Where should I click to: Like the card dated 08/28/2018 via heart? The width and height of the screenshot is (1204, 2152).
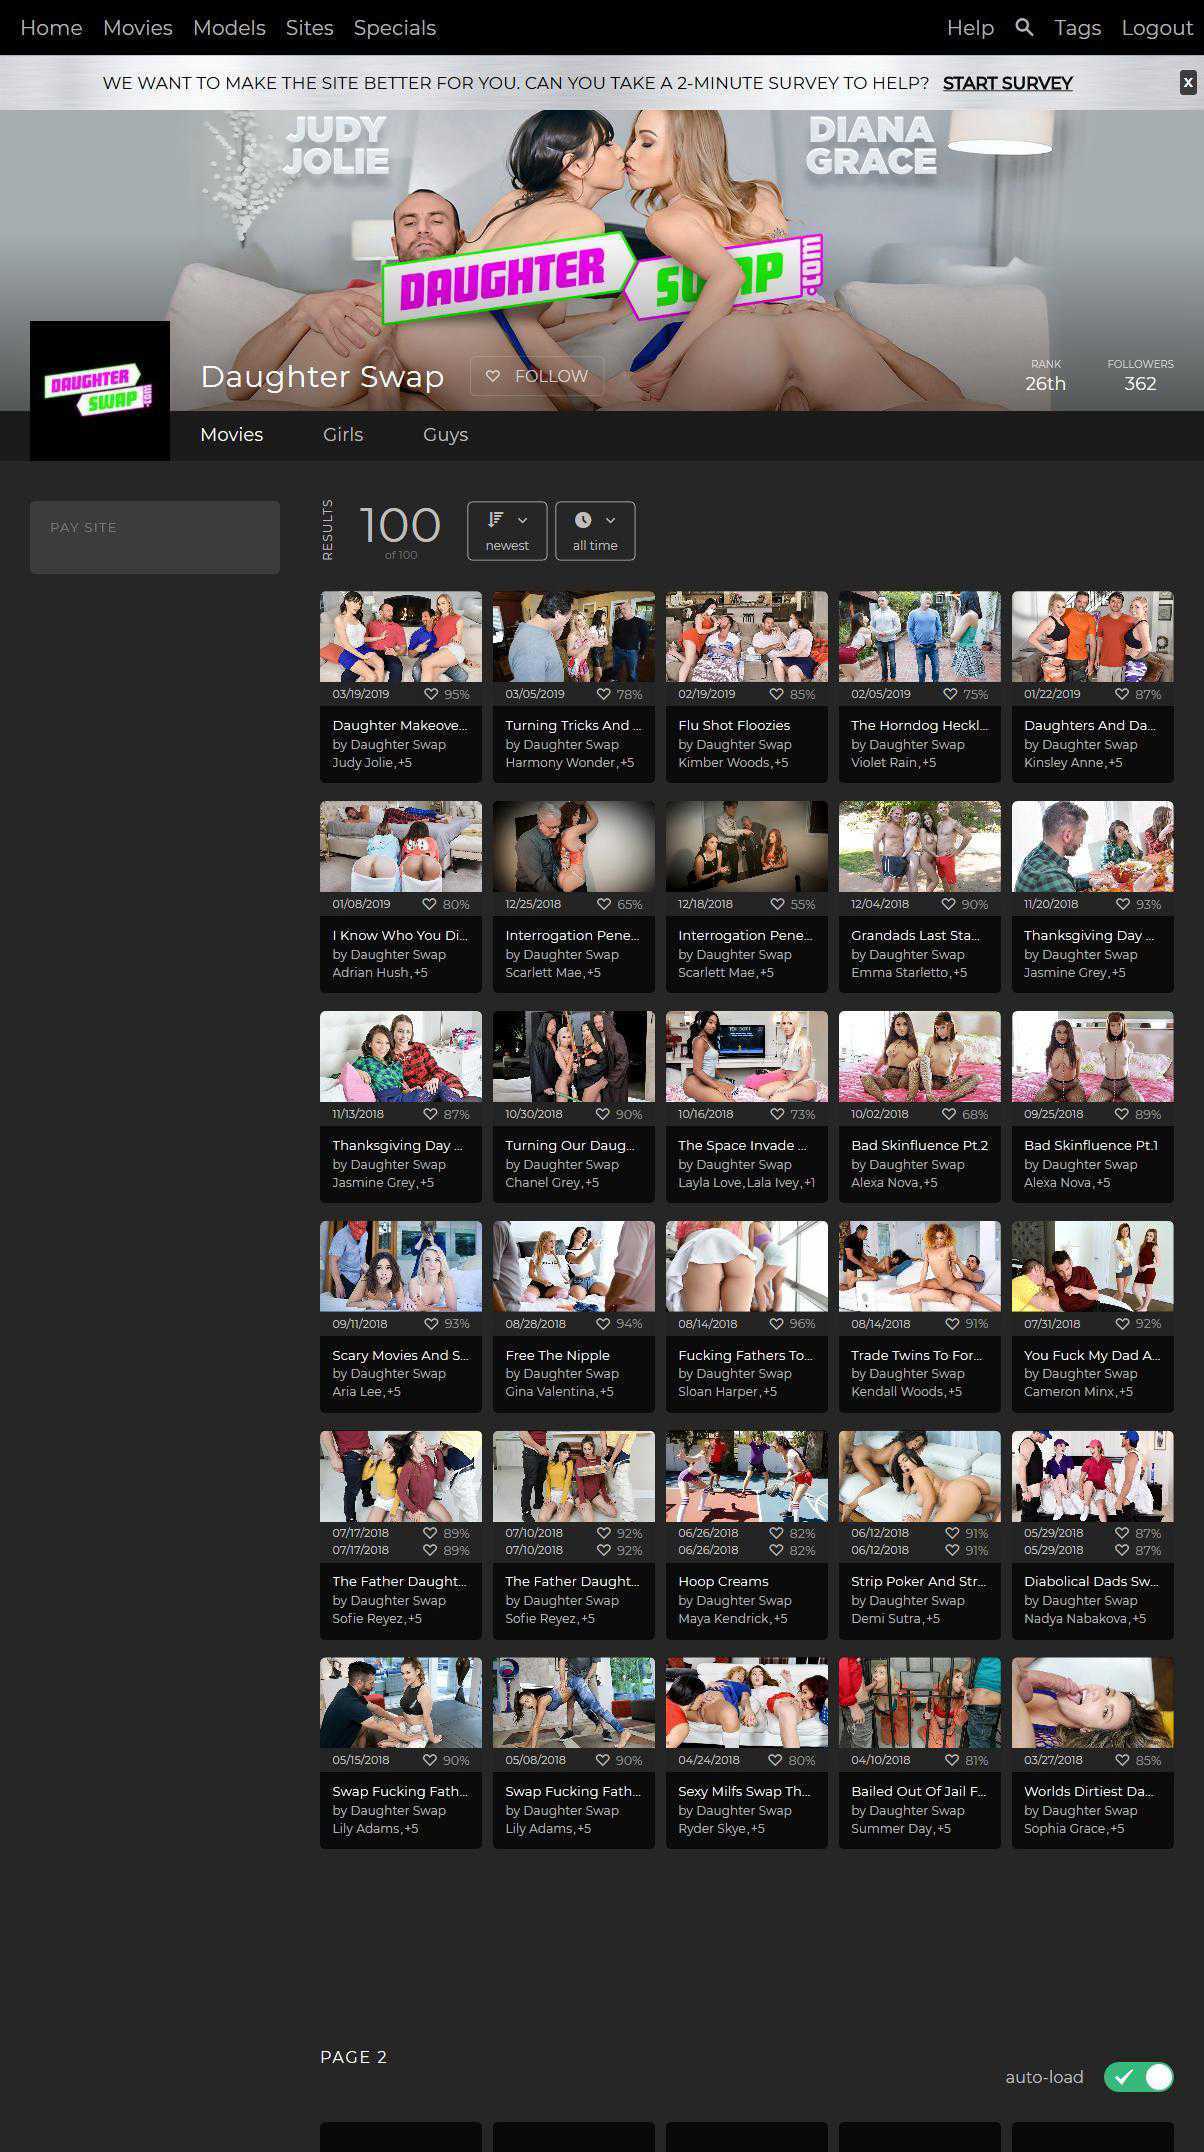604,1324
